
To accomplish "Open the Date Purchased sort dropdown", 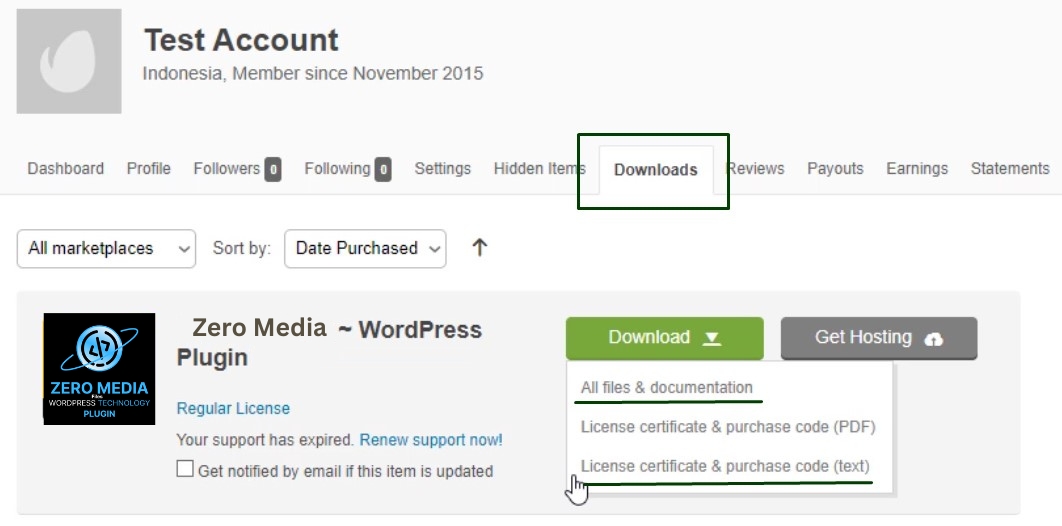I will coord(365,248).
